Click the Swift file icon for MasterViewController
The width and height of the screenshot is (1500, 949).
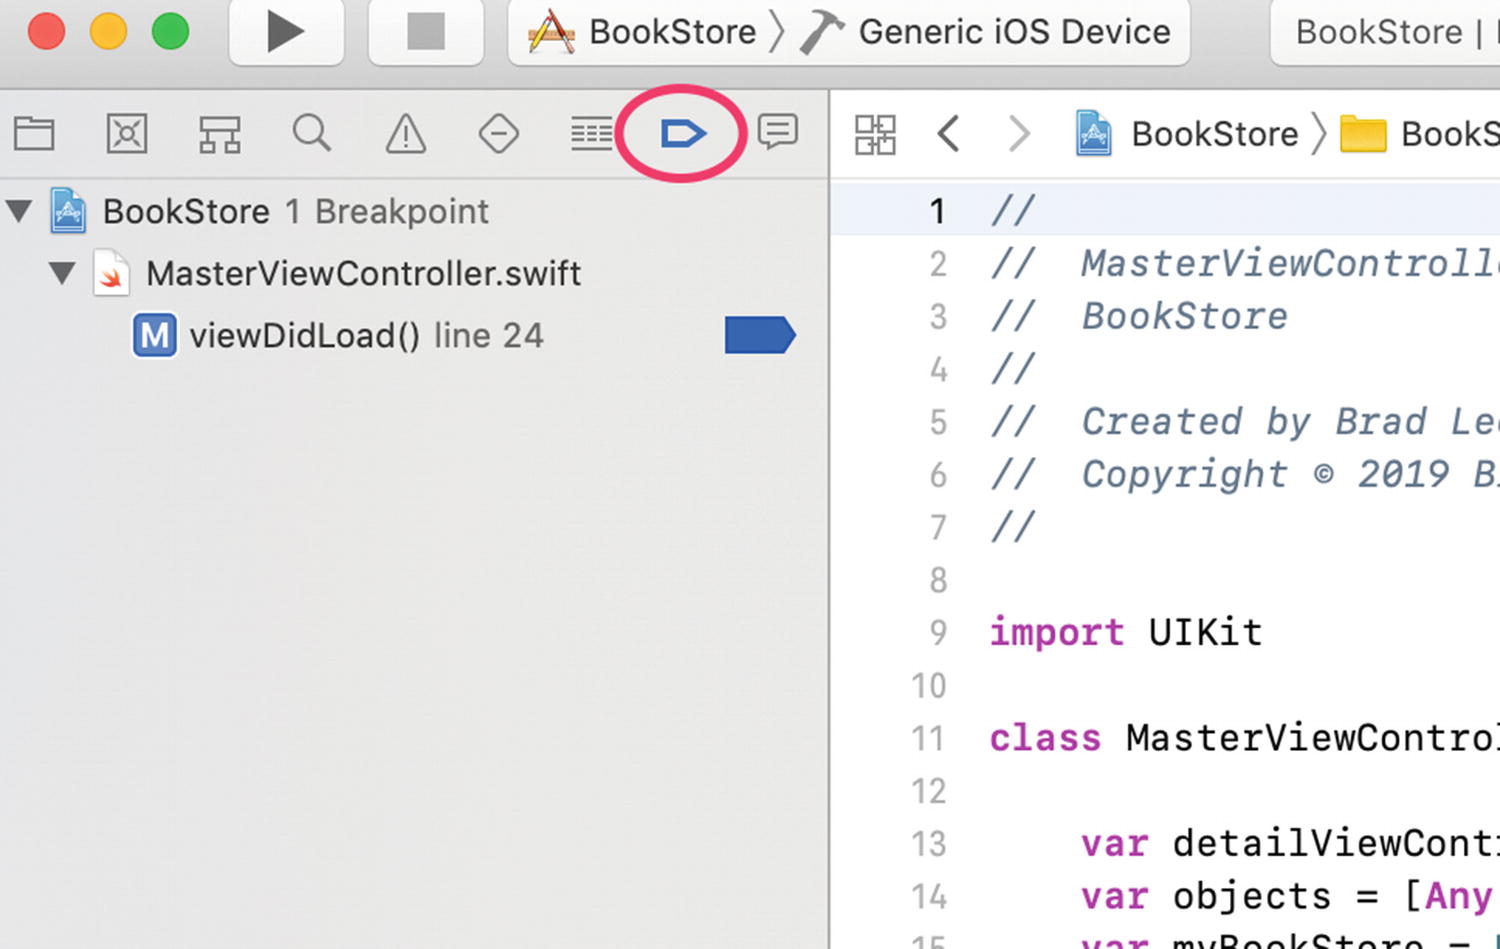pos(111,273)
